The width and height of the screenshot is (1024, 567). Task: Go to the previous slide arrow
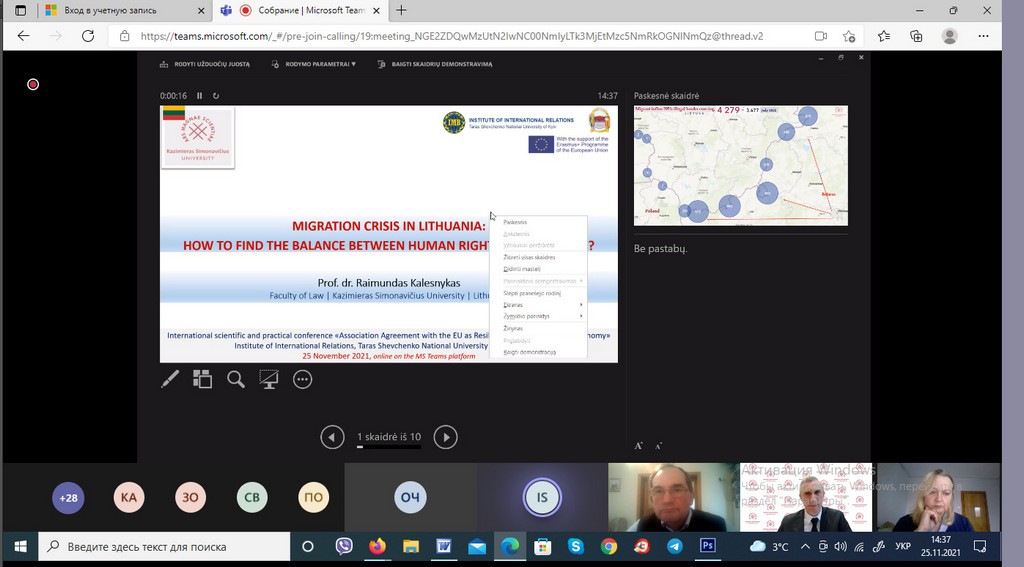[332, 437]
